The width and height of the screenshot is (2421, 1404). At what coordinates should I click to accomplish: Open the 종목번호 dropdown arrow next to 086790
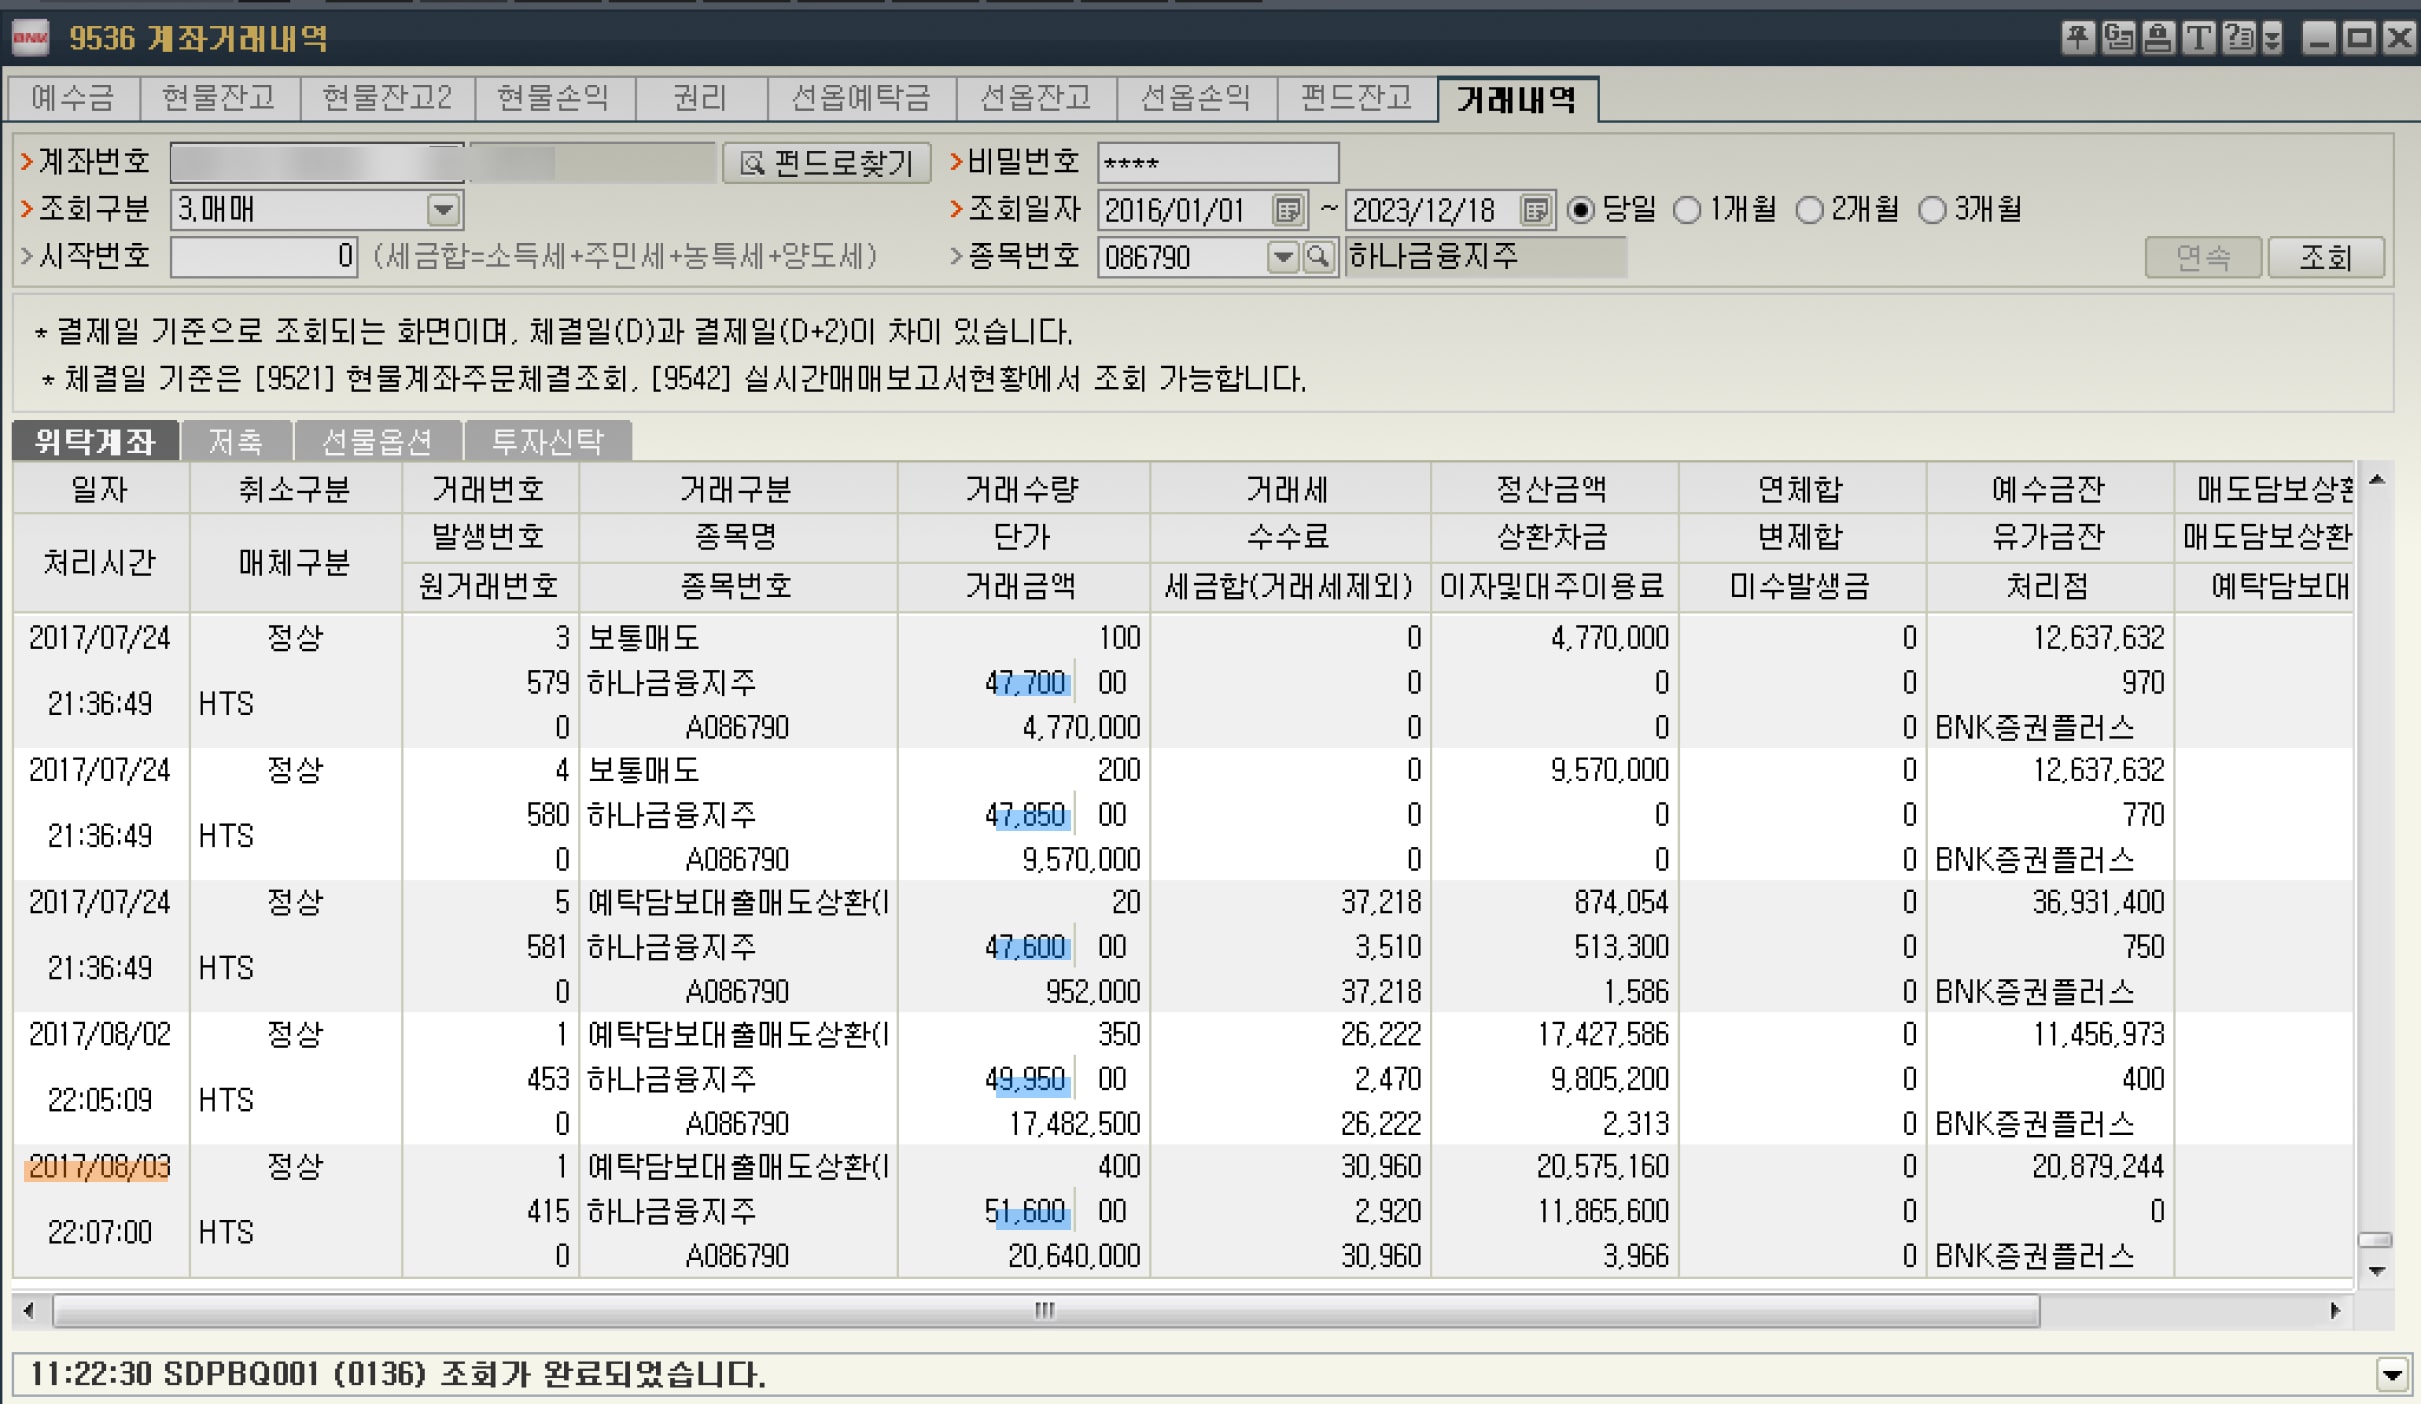[1282, 257]
